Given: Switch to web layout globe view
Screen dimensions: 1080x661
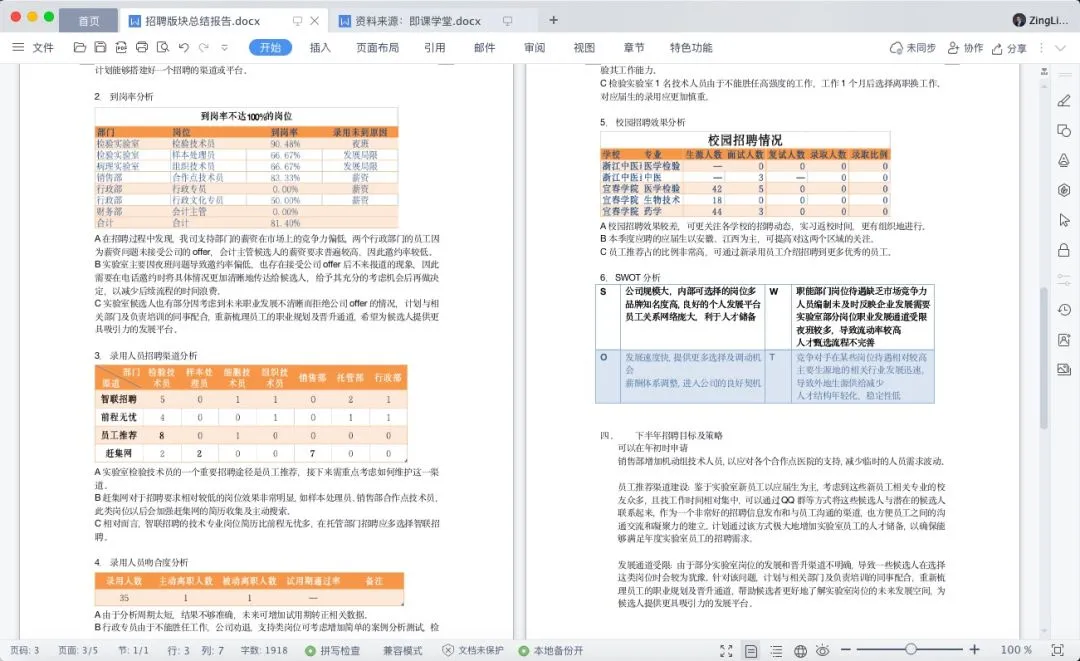Looking at the screenshot, I should pyautogui.click(x=800, y=651).
